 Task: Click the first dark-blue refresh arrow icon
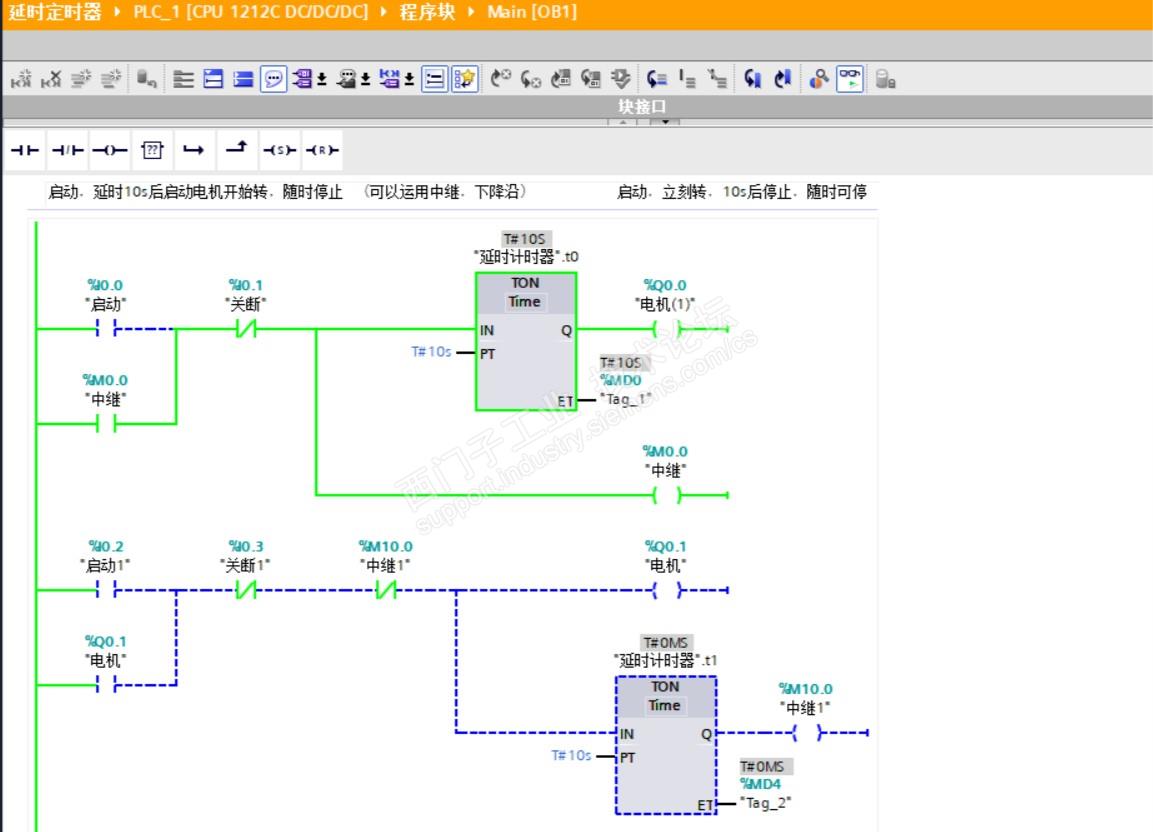[x=752, y=79]
